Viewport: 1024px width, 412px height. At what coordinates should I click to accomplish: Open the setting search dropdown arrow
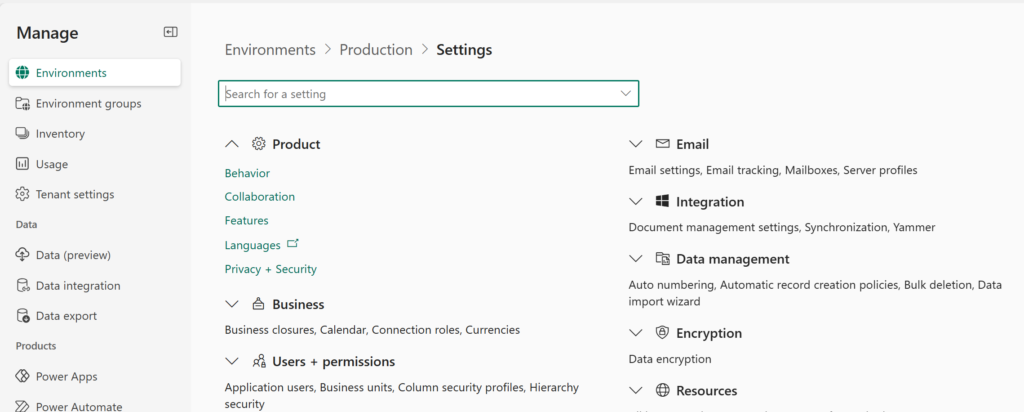pyautogui.click(x=626, y=93)
